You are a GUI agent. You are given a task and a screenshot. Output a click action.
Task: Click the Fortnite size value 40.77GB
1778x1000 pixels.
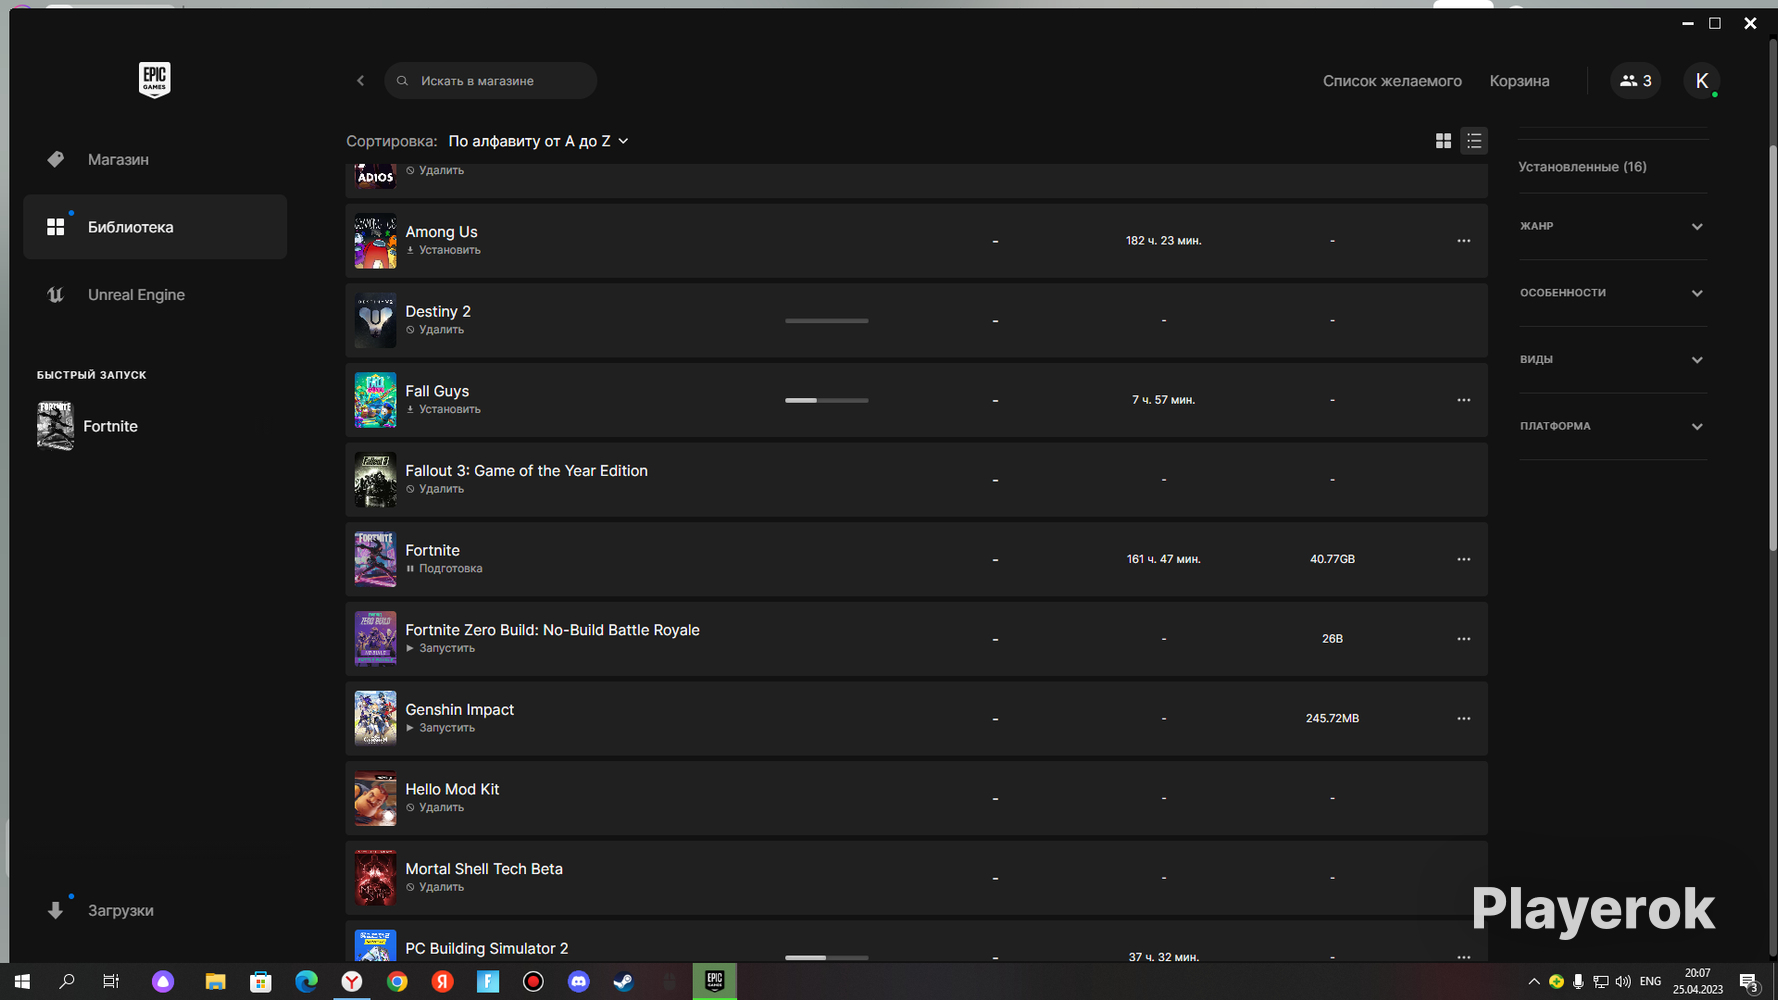1332,559
